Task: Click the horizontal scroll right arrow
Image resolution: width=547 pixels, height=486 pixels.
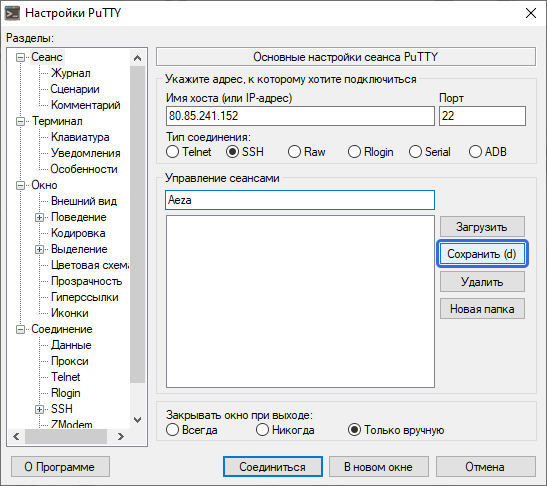Action: point(121,436)
